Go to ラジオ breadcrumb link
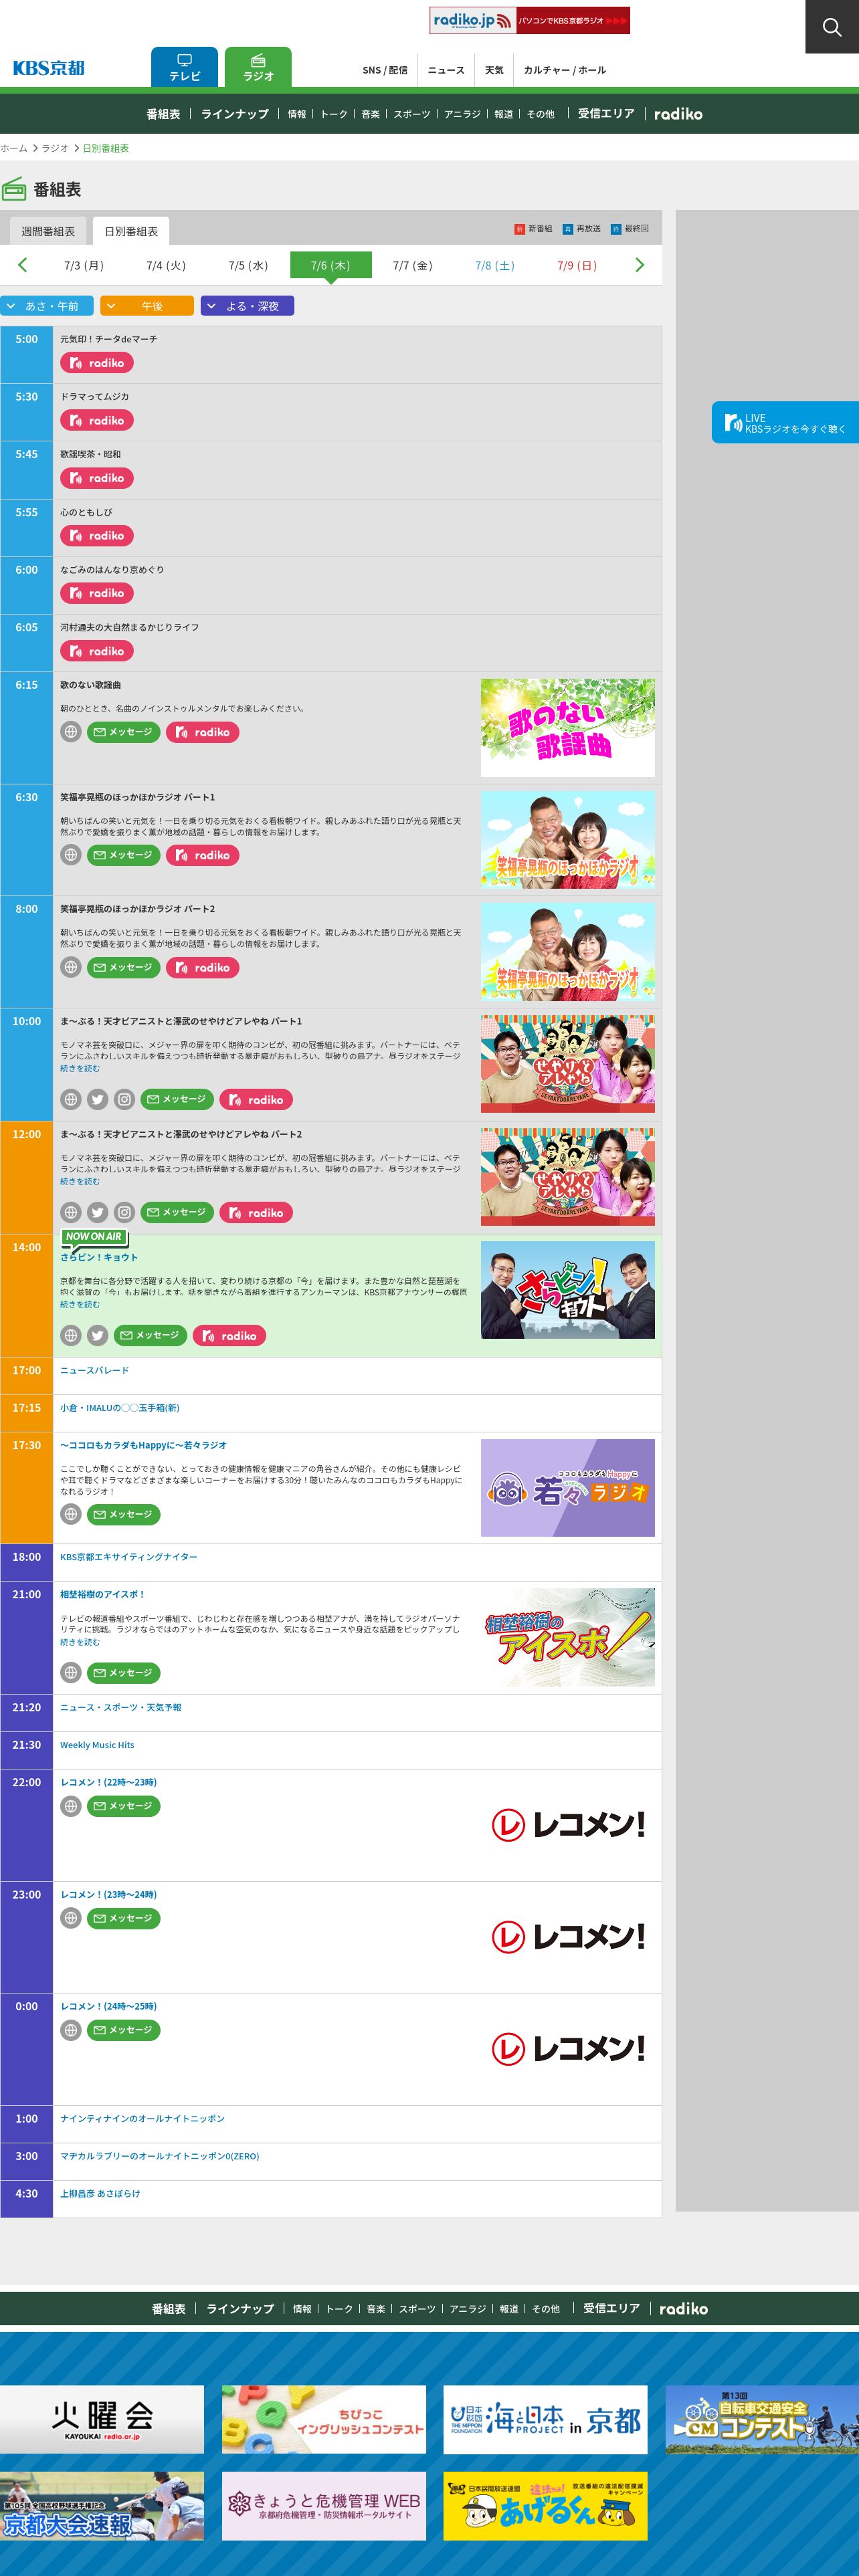This screenshot has width=859, height=2576. pos(55,148)
